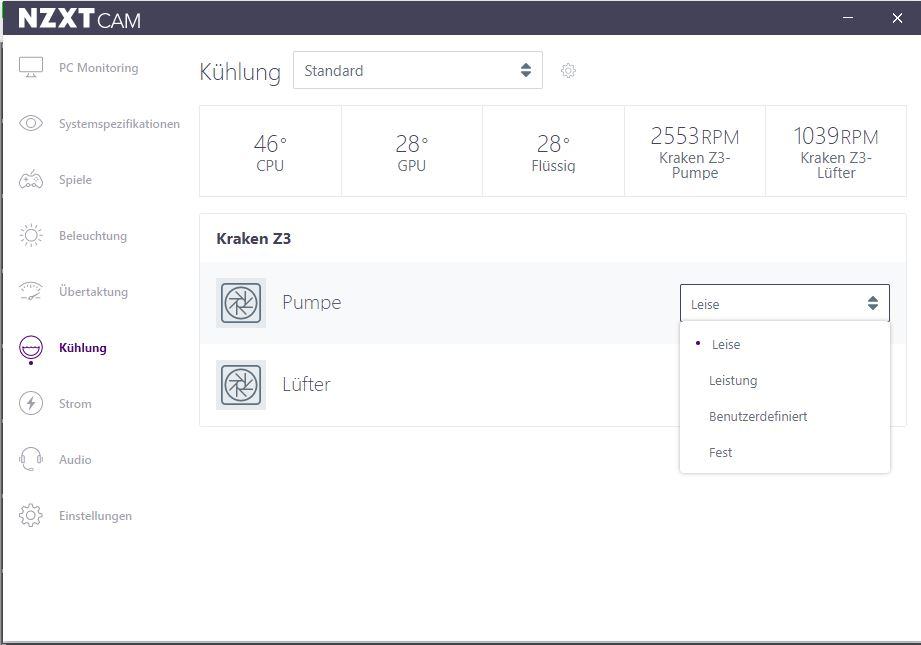Click the Pumpe fan icon

[x=241, y=303]
